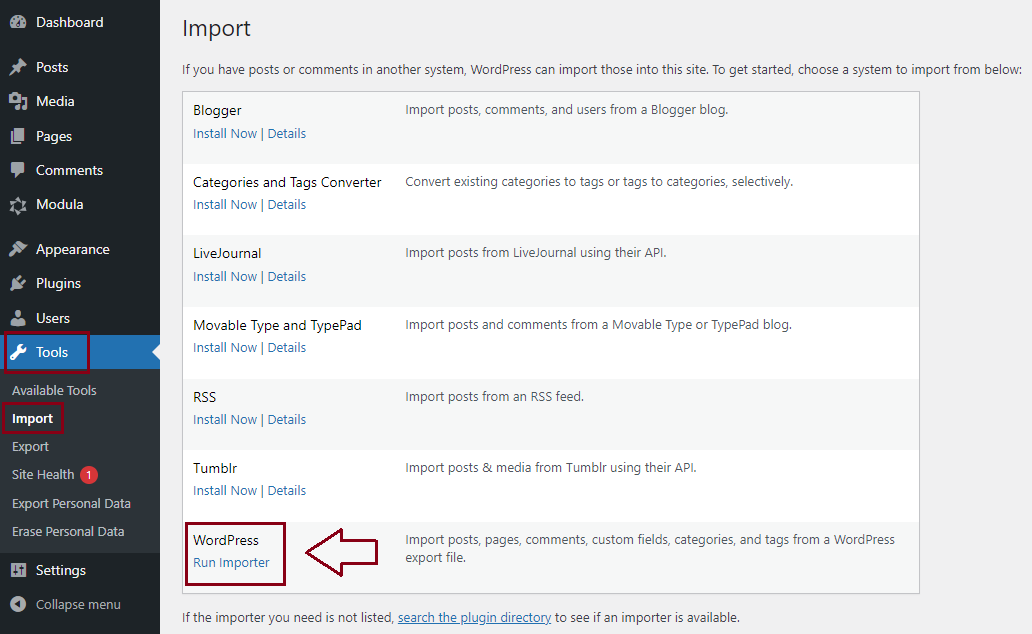Run the WordPress importer
Screen dimensions: 1032x634
pyautogui.click(x=231, y=562)
